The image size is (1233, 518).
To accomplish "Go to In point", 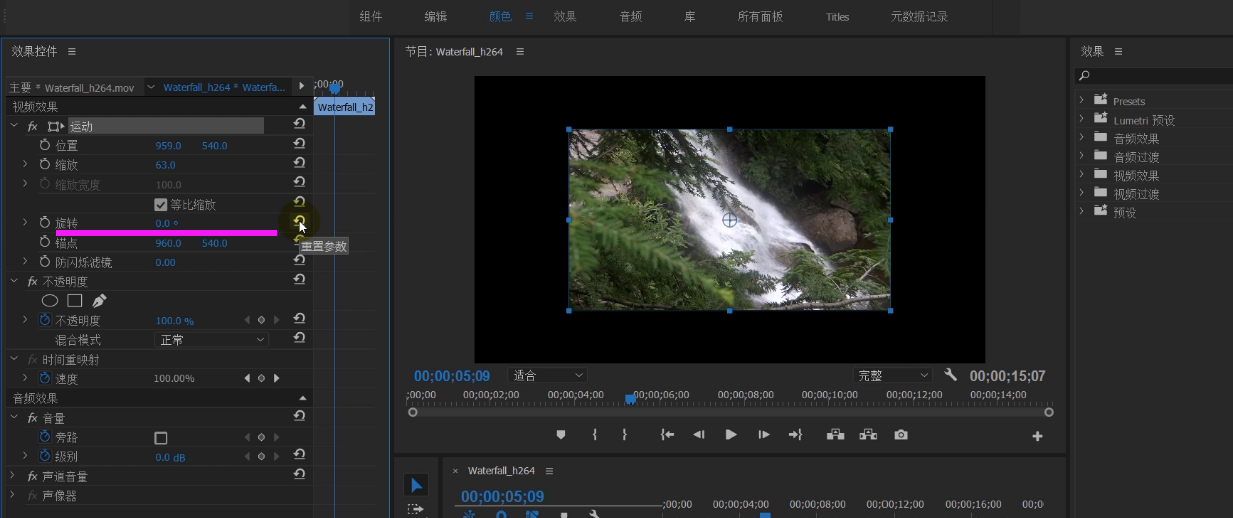I will point(667,435).
